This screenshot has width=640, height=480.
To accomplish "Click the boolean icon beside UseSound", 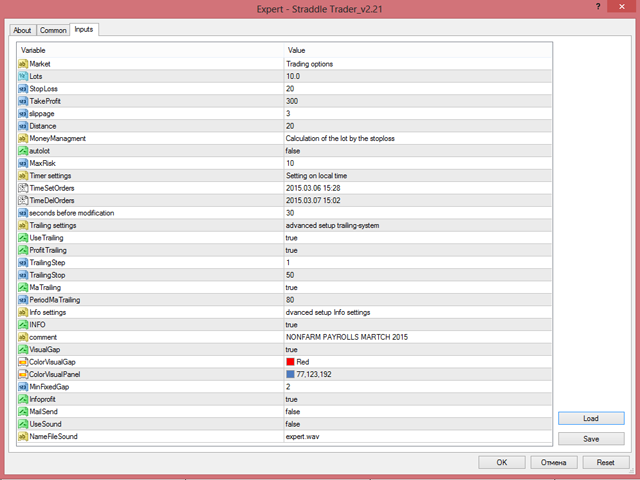I will 23,424.
